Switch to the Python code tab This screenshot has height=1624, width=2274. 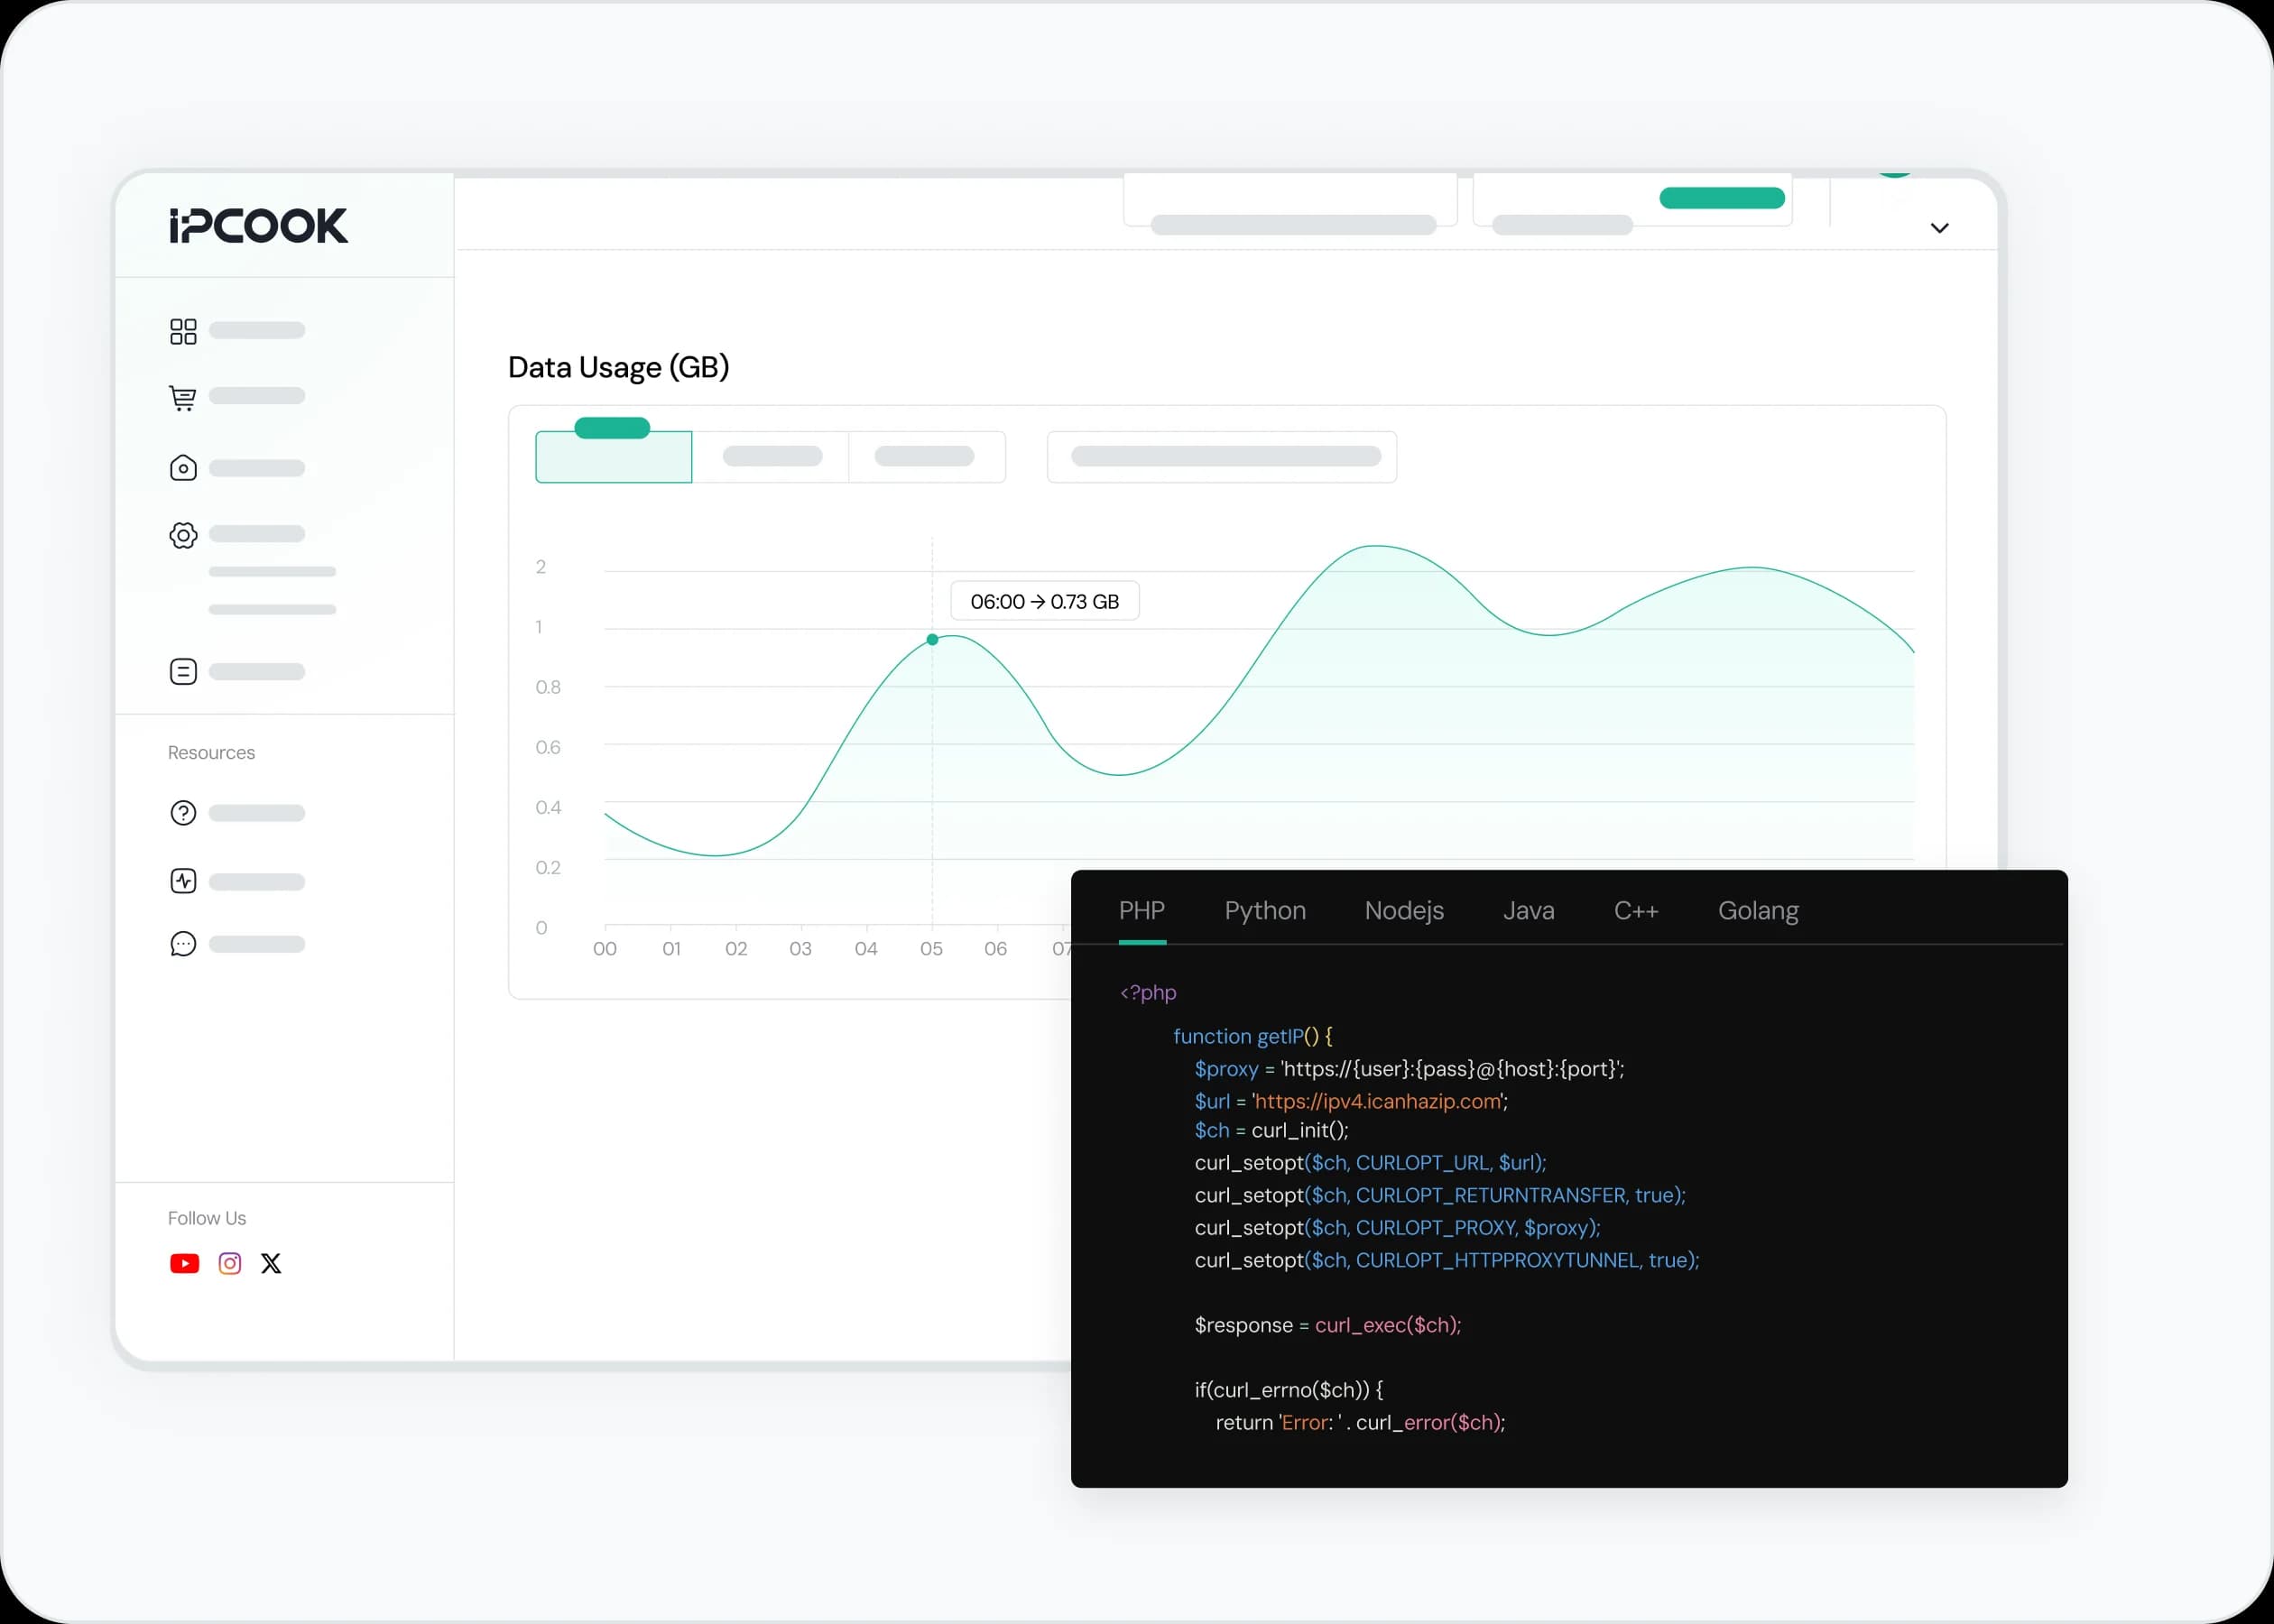coord(1264,911)
